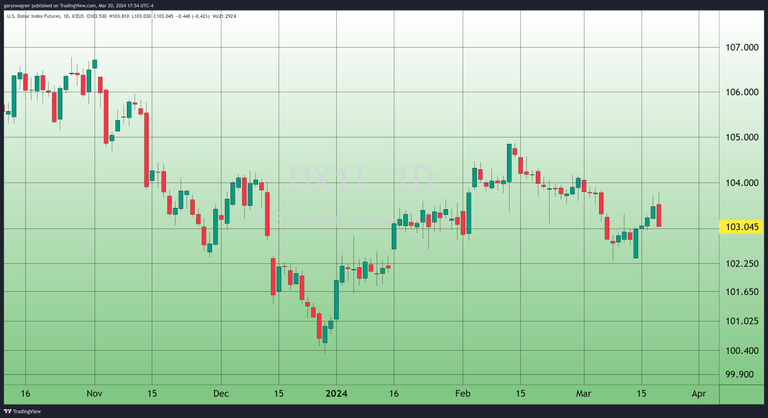Viewport: 768px width, 418px height.
Task: Select the 2024 label on time axis
Action: coord(337,394)
